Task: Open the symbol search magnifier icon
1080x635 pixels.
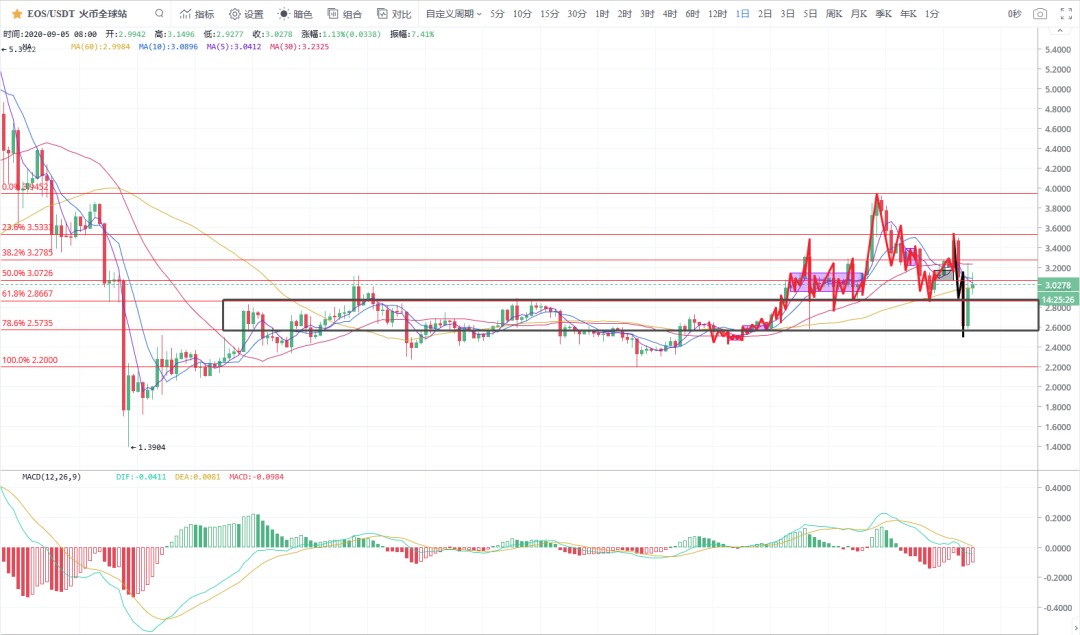Action: tap(159, 13)
